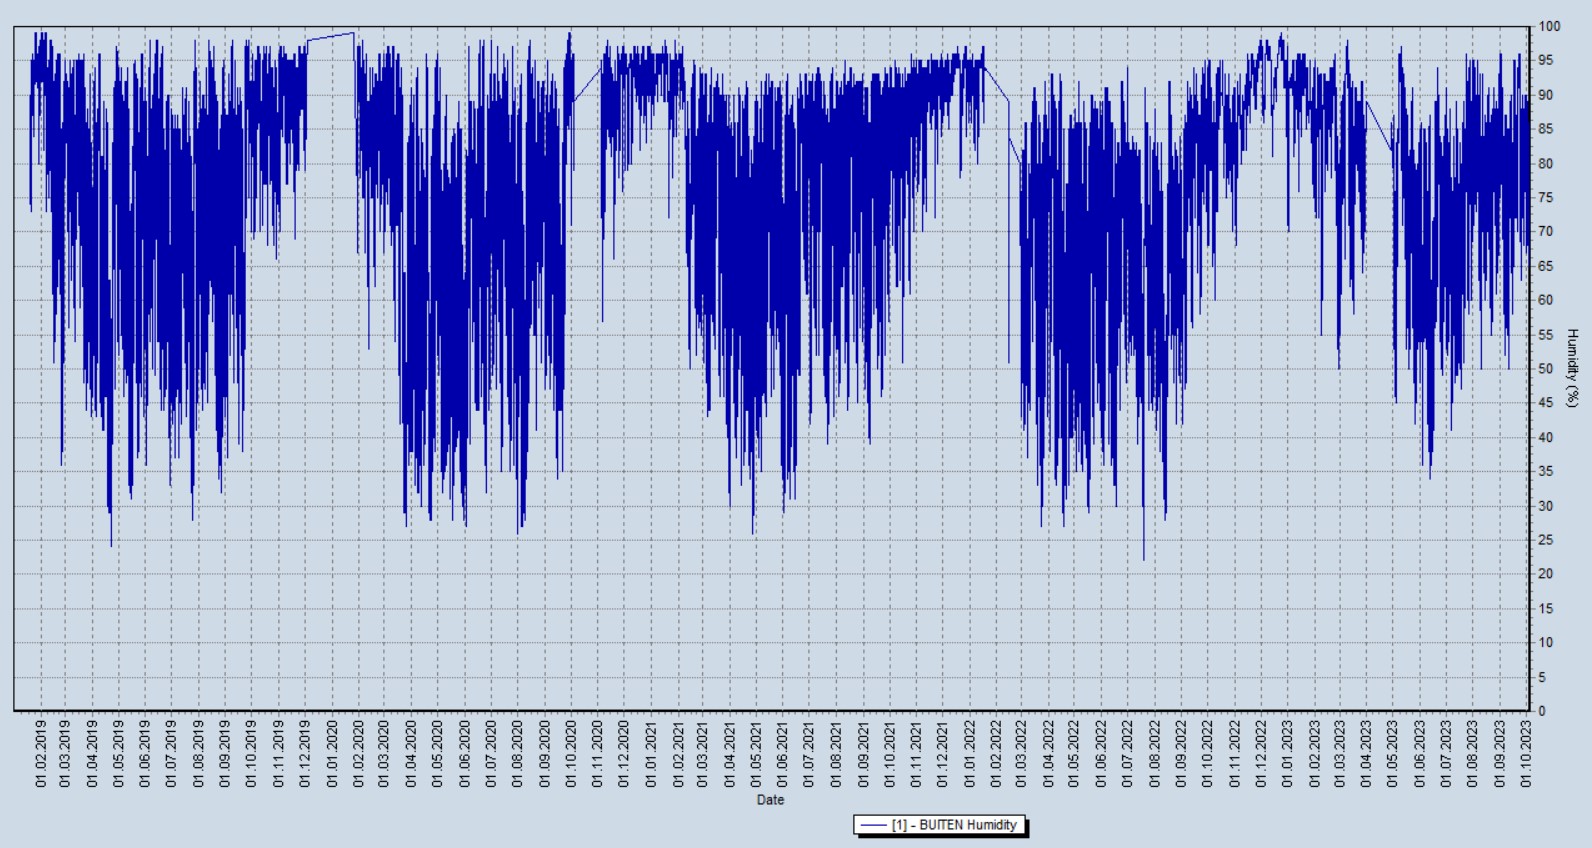This screenshot has width=1592, height=848.
Task: Click the 01.01.2022 date tick label
Action: [x=969, y=753]
